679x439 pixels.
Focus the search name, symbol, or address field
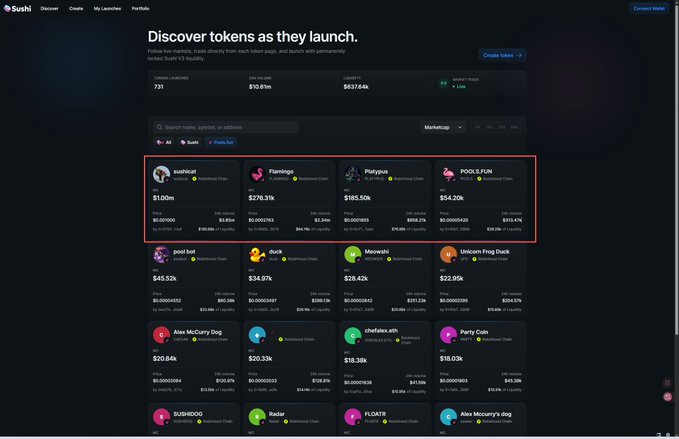pos(226,127)
